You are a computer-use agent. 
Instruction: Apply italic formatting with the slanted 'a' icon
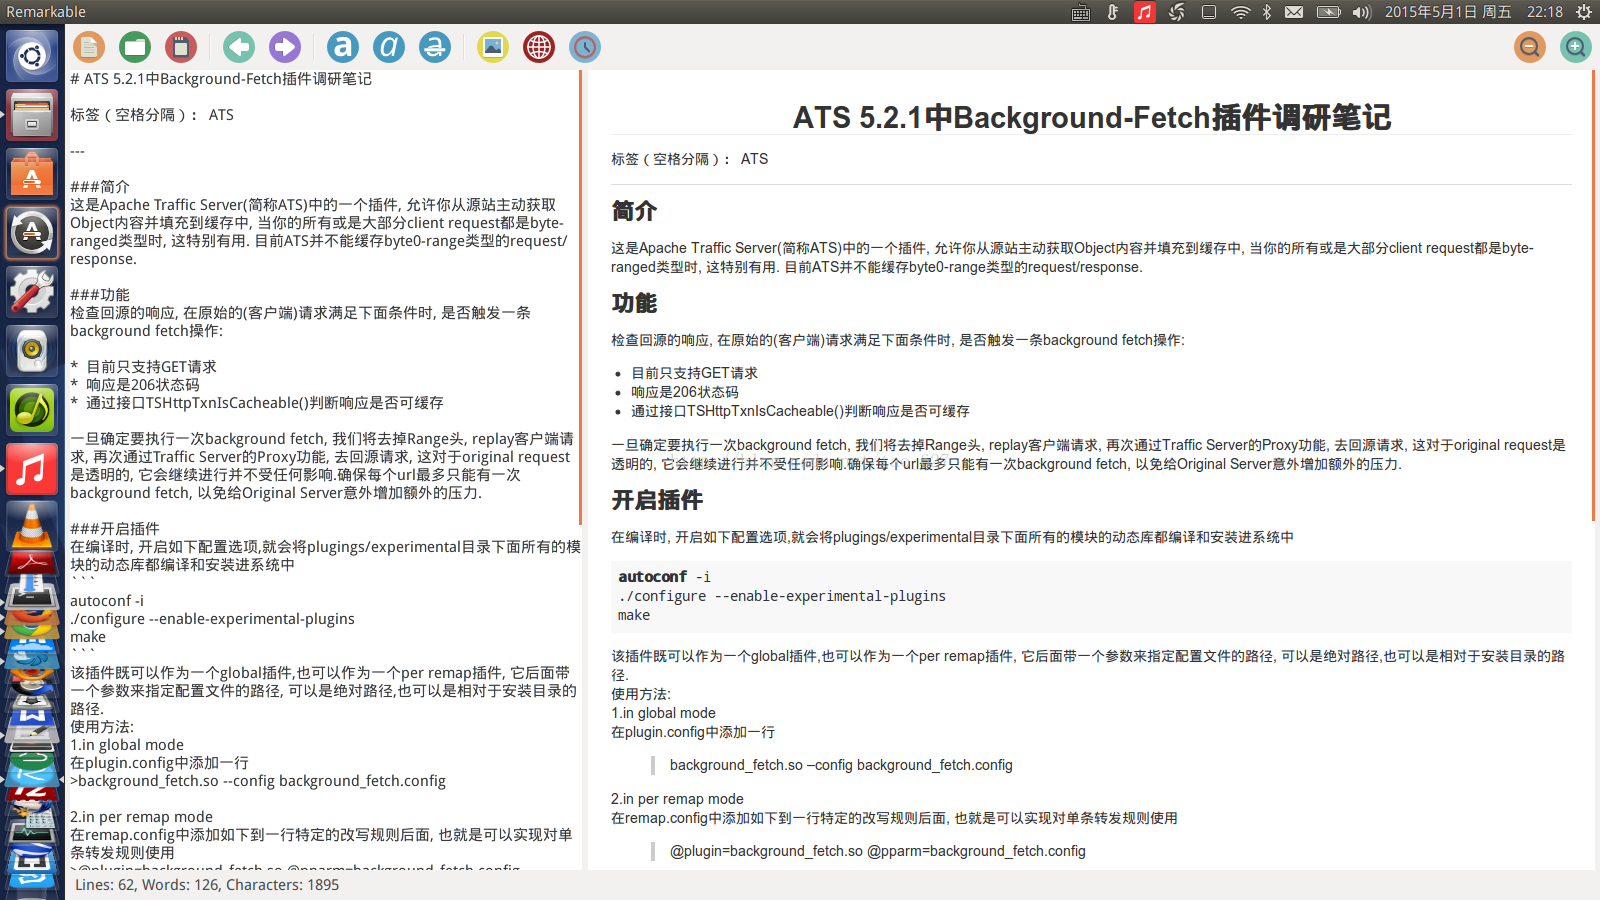(x=389, y=47)
